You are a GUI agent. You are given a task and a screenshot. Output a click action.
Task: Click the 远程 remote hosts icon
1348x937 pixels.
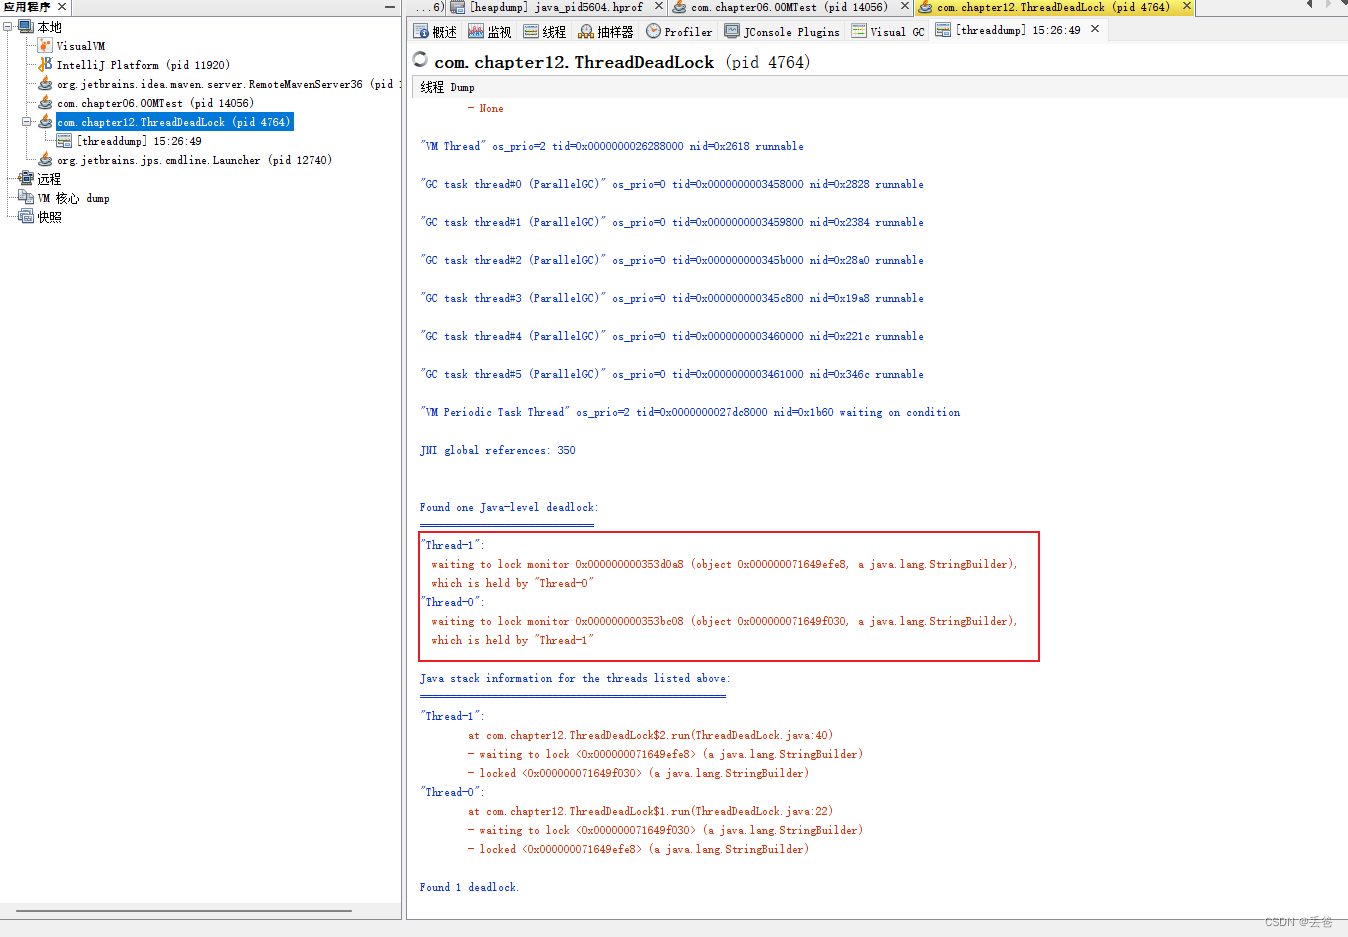tap(26, 179)
